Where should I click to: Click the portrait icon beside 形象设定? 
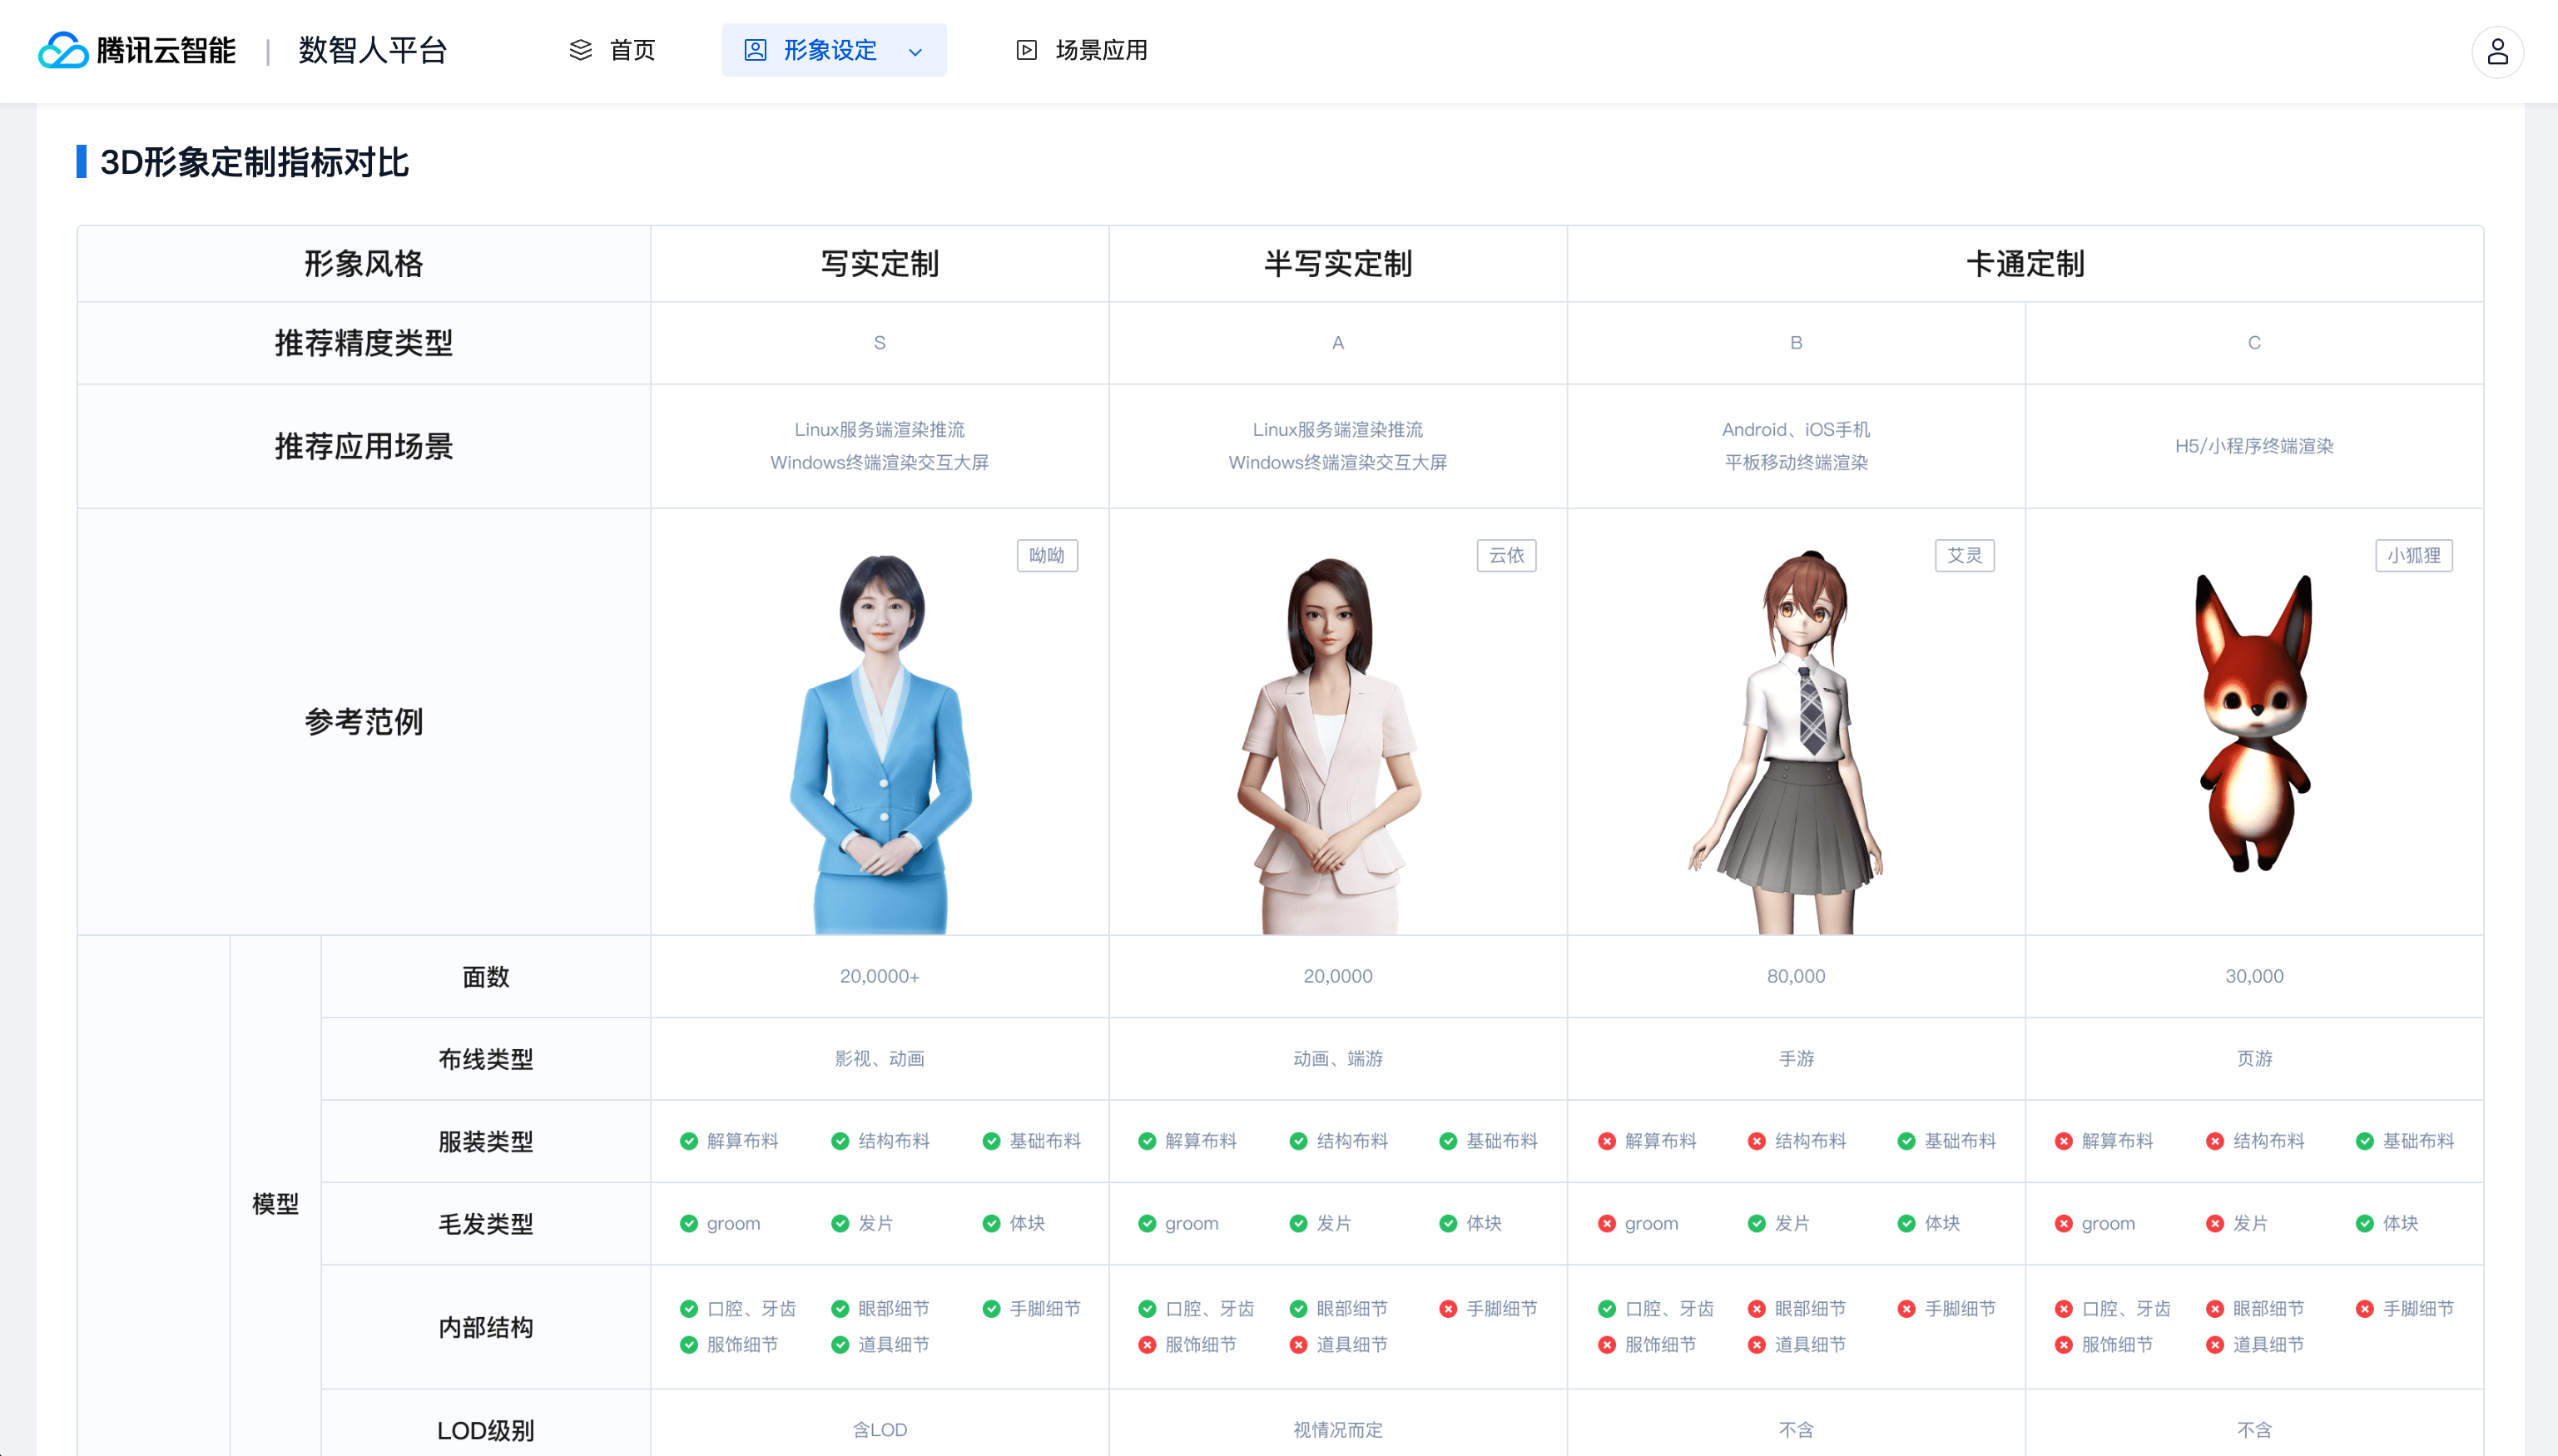(x=755, y=50)
